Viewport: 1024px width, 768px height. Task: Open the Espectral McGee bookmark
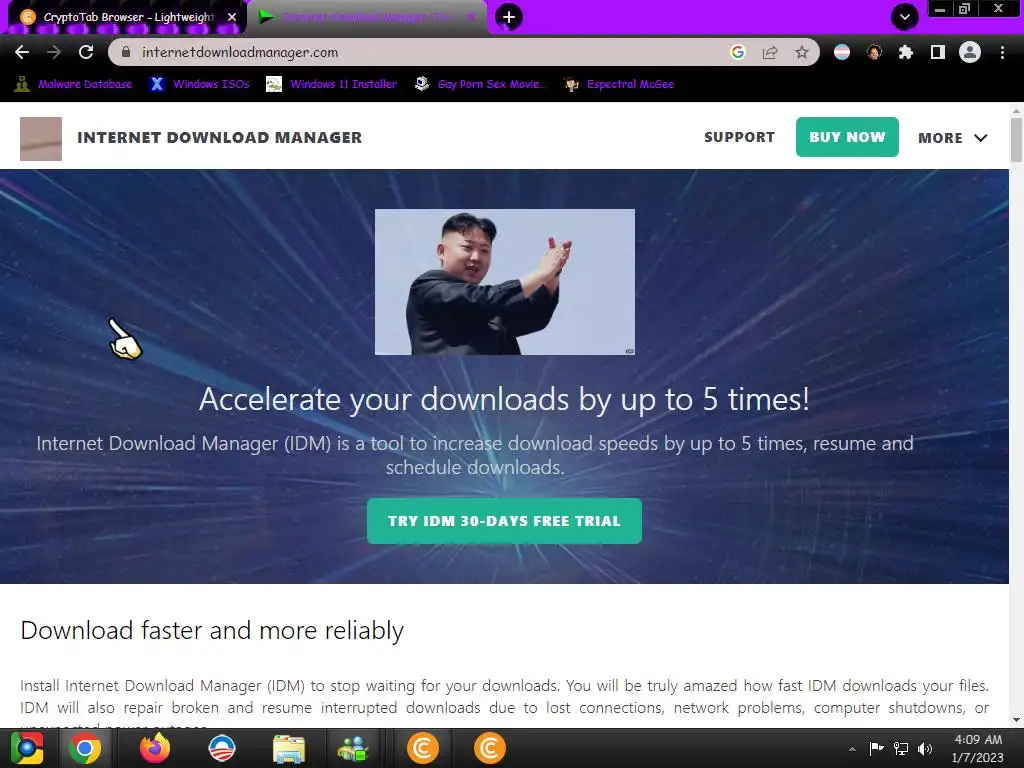pyautogui.click(x=619, y=84)
